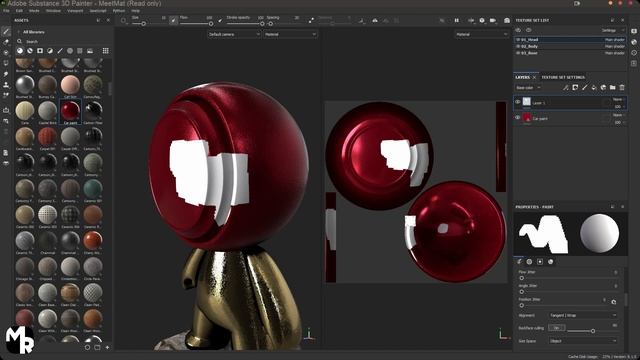This screenshot has width=640, height=360.
Task: Toggle visibility of 02_Body texture set
Action: [518, 47]
